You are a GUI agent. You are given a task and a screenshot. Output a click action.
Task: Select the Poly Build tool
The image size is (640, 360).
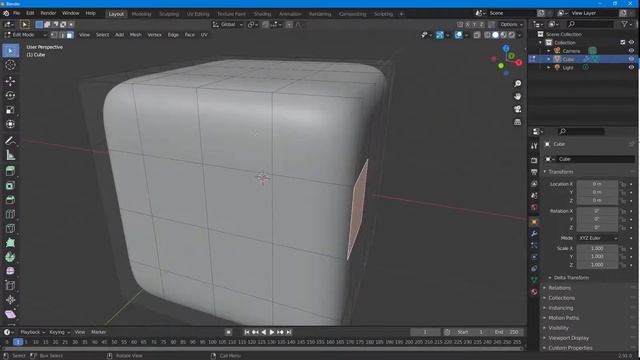point(10,243)
